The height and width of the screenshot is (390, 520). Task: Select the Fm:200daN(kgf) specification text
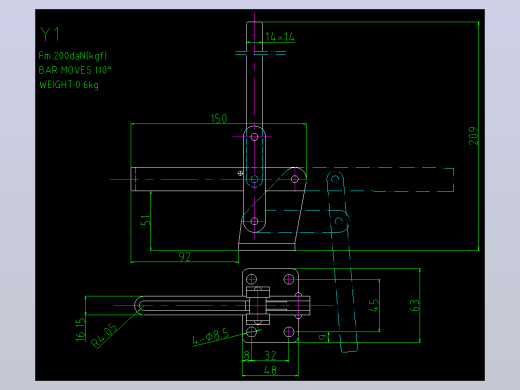pyautogui.click(x=73, y=56)
